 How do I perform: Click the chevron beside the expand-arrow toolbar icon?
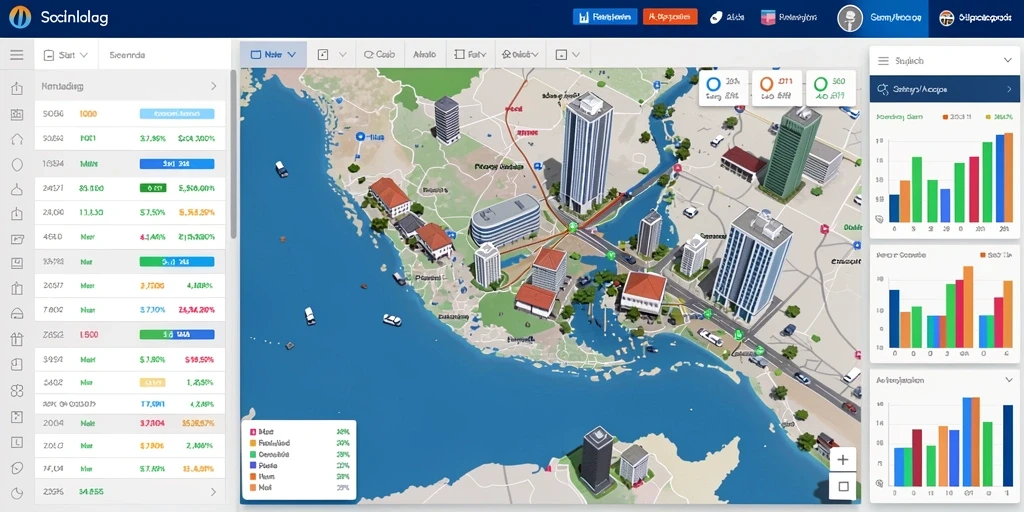pyautogui.click(x=343, y=55)
